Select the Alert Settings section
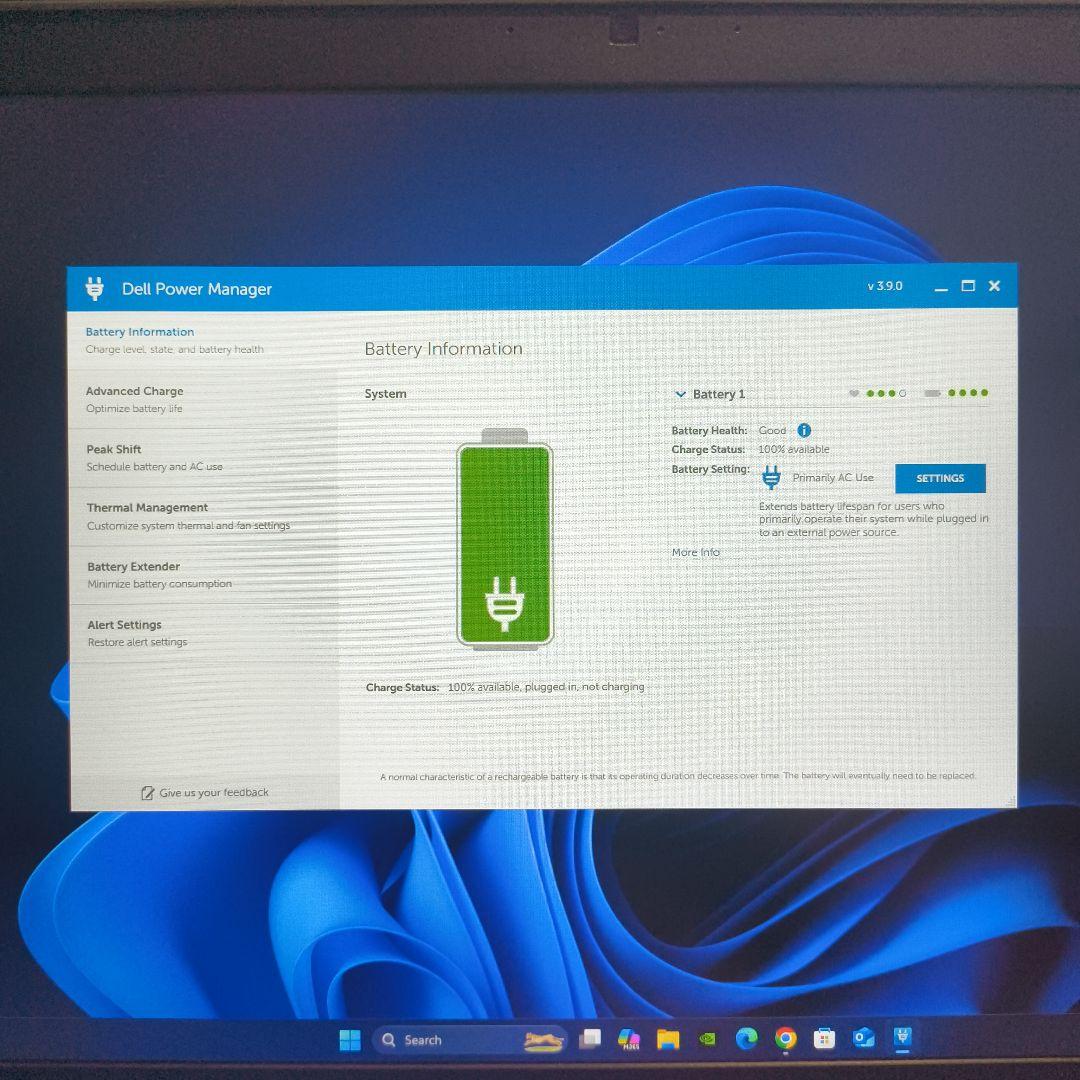1080x1080 pixels. coord(124,624)
